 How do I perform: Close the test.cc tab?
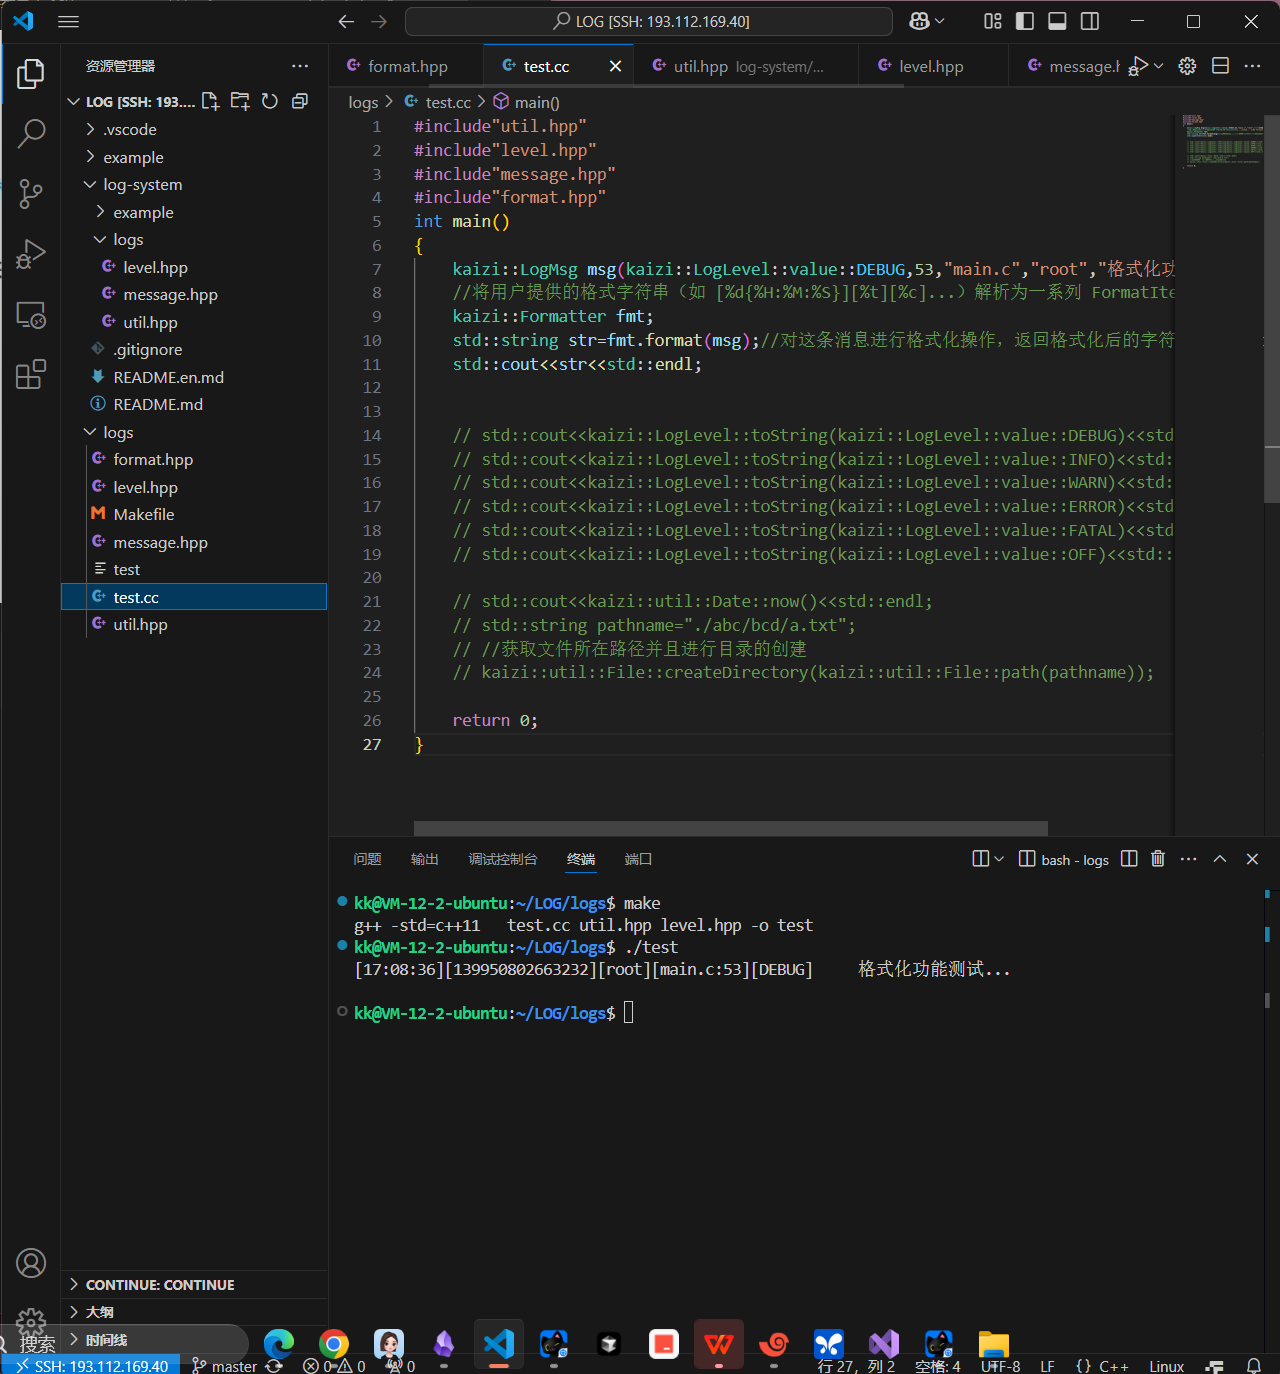click(x=615, y=66)
